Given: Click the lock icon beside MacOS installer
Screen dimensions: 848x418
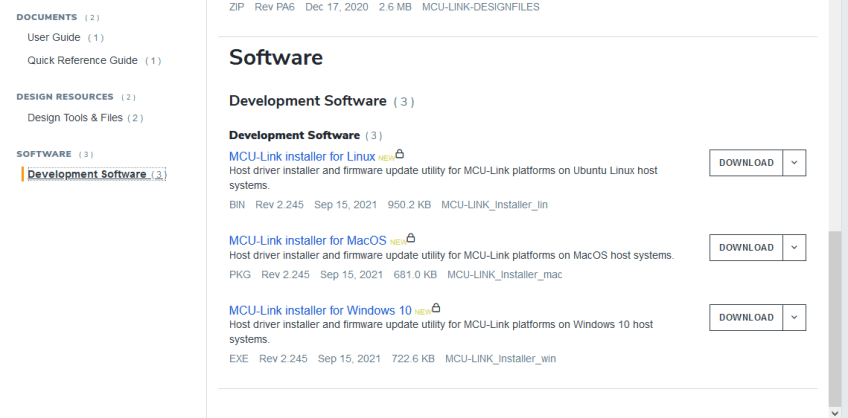Looking at the screenshot, I should click(x=411, y=238).
